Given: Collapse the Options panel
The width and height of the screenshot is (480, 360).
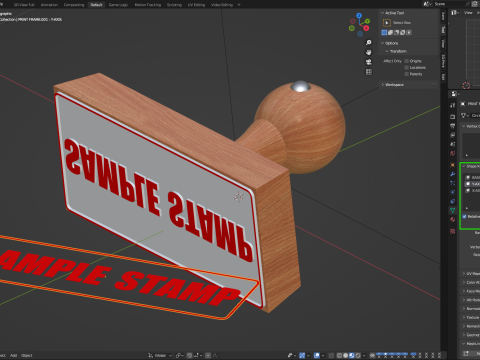Looking at the screenshot, I should click(x=382, y=43).
